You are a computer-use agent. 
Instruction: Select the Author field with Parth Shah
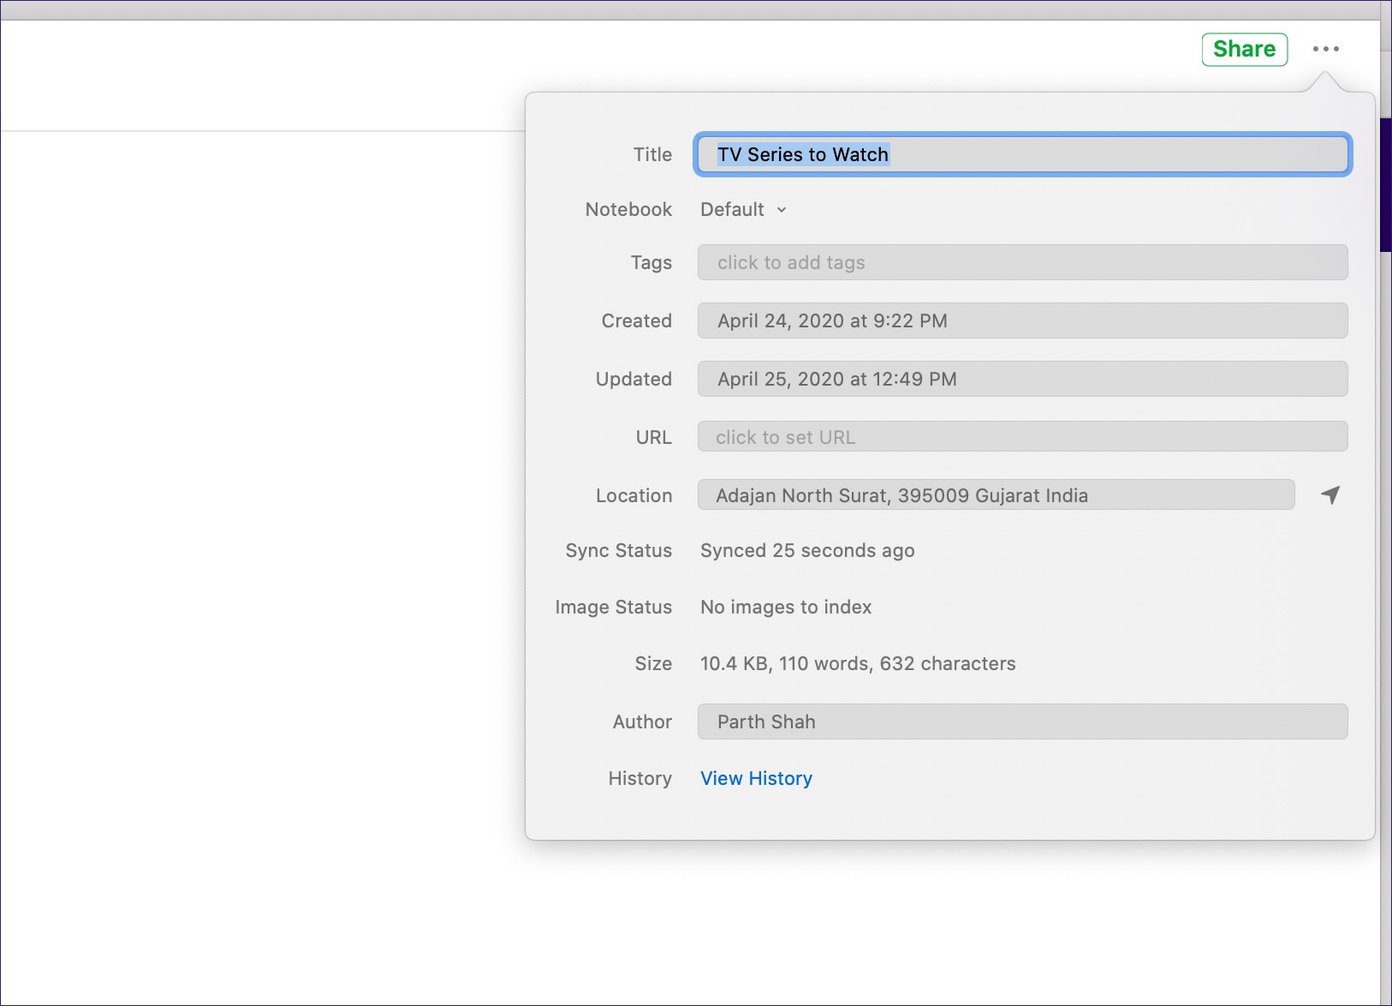1022,722
